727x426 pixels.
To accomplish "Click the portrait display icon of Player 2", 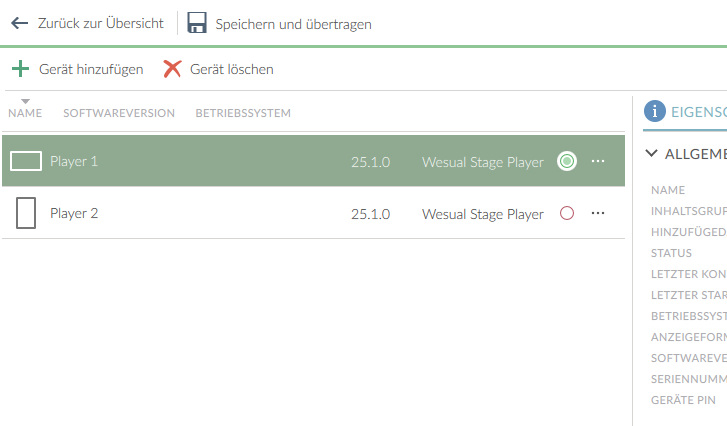I will [26, 213].
